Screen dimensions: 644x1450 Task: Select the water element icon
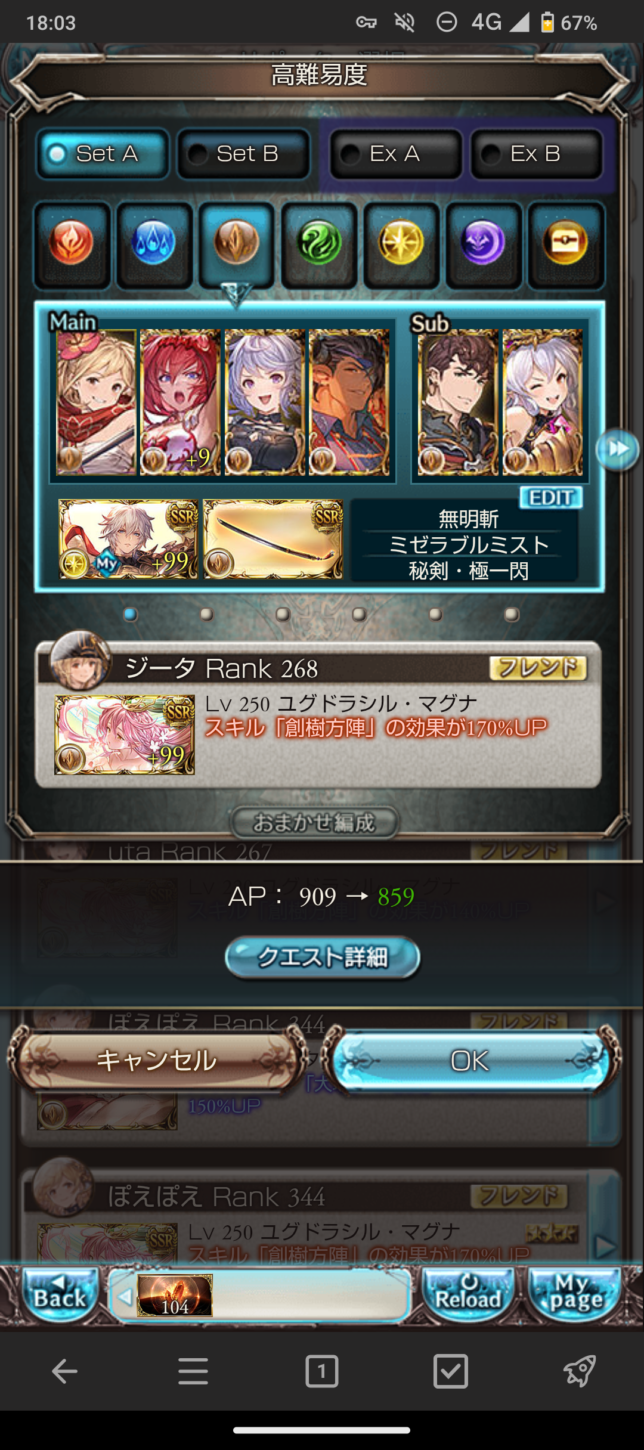click(154, 243)
